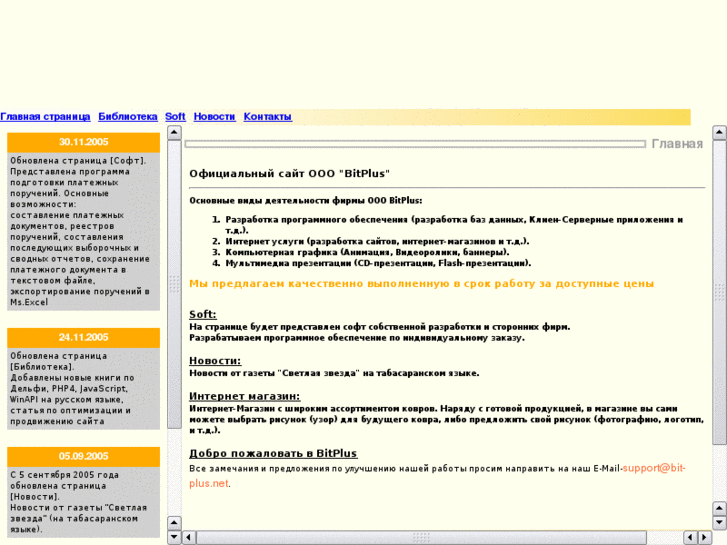Click the Главная page title label
This screenshot has height=545, width=727.
click(x=677, y=144)
